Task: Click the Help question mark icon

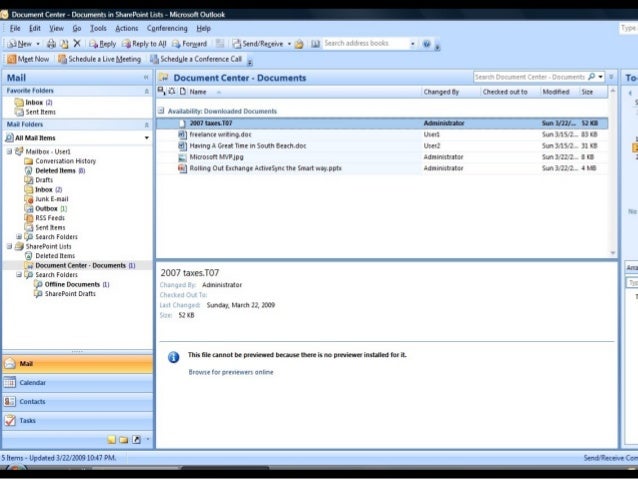Action: [426, 44]
